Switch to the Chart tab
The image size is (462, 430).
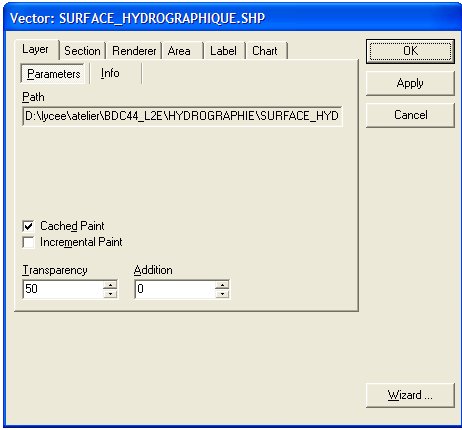click(266, 51)
